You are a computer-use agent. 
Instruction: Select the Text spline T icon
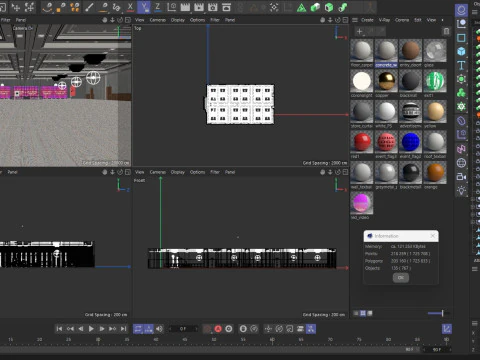point(461,65)
